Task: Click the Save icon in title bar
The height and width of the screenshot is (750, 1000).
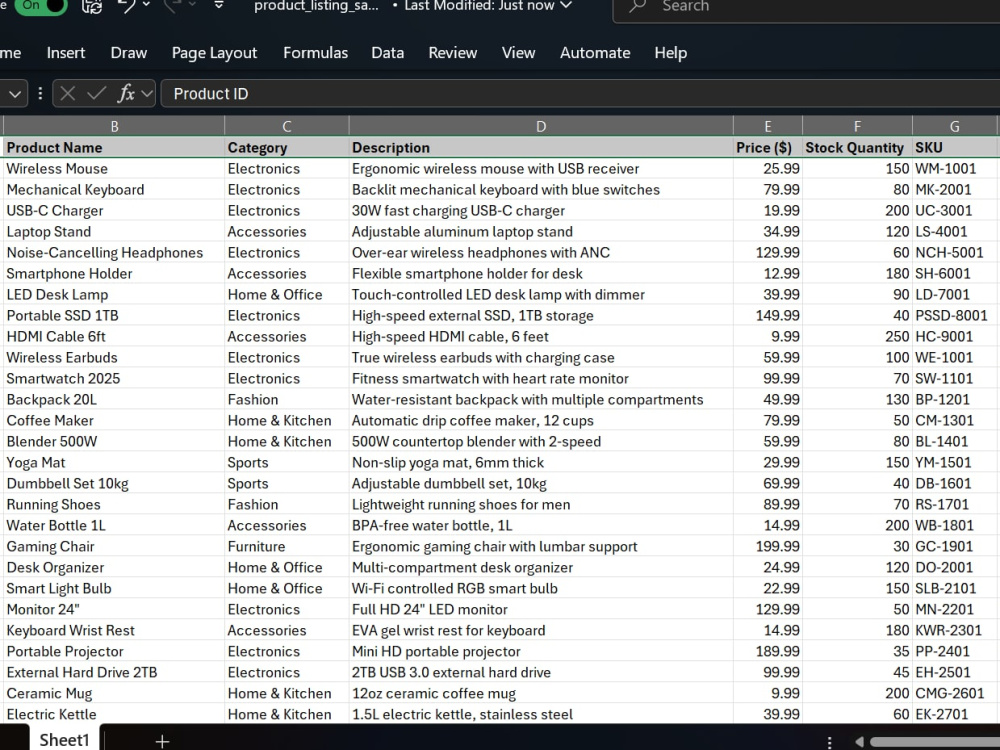Action: (x=92, y=6)
